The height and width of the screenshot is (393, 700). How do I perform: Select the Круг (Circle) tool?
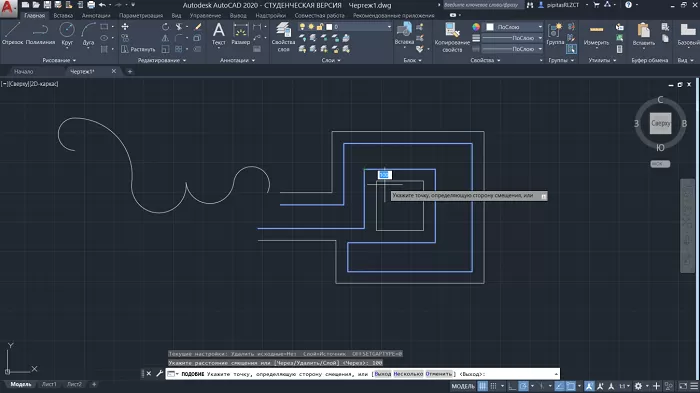[67, 34]
